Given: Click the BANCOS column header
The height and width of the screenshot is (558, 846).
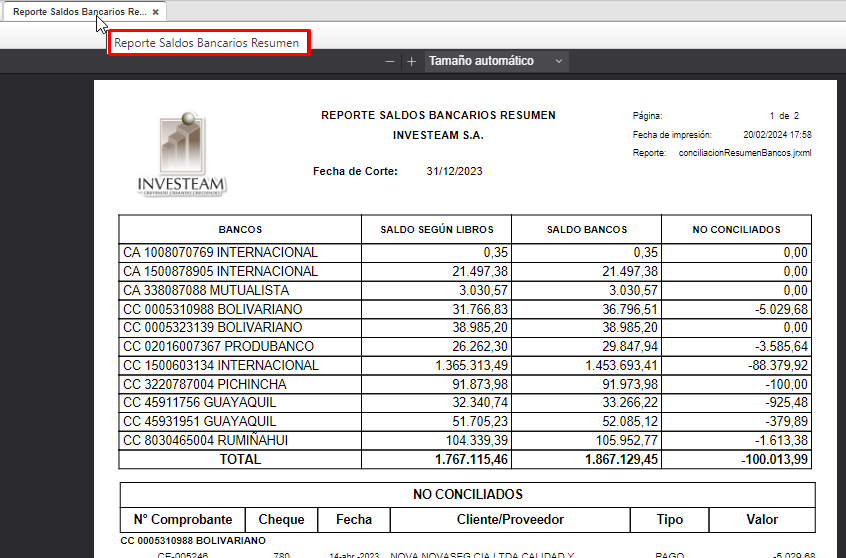Looking at the screenshot, I should click(x=240, y=230).
